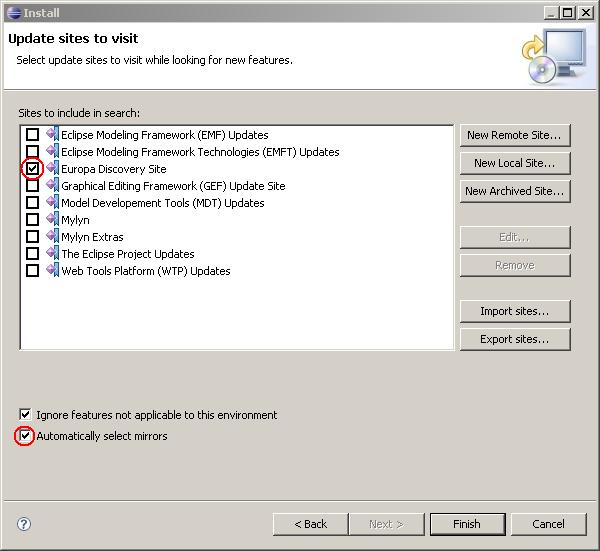This screenshot has height=551, width=600.
Task: Open Export sites dialog
Action: click(x=515, y=339)
